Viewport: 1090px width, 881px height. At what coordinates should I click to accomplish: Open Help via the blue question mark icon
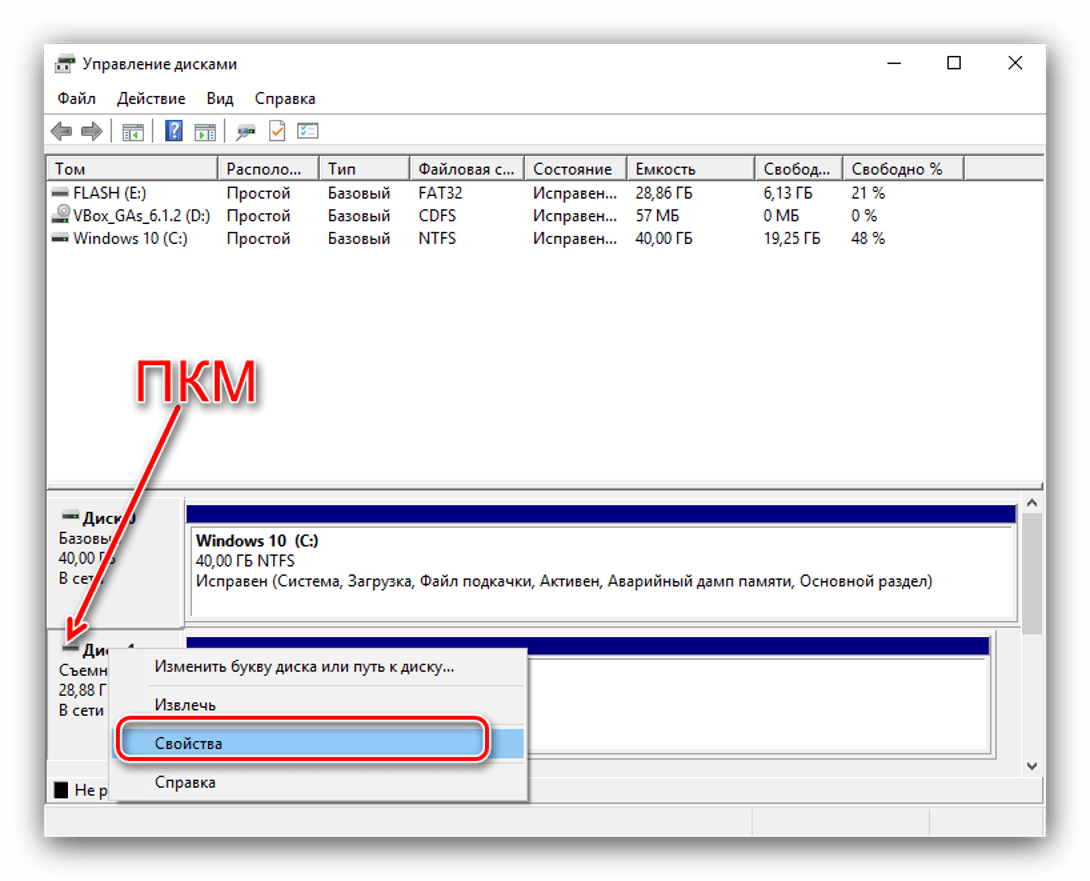coord(174,131)
